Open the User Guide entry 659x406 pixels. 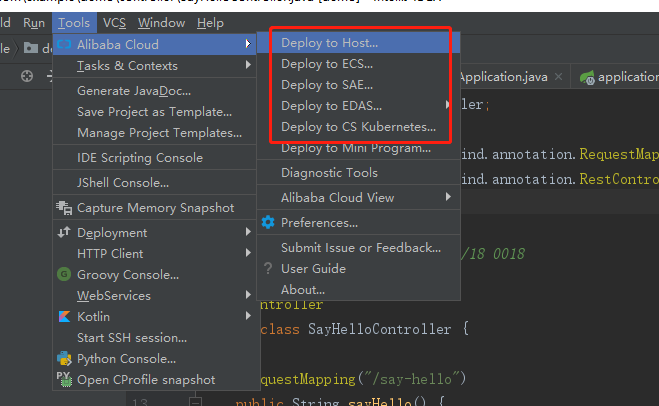(359, 269)
